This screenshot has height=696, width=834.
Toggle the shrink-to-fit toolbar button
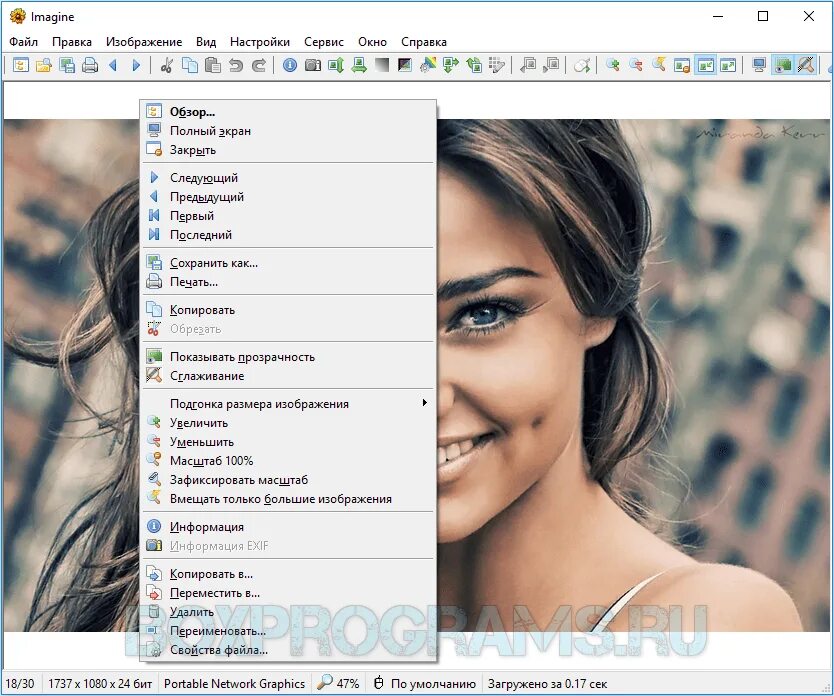pos(705,65)
